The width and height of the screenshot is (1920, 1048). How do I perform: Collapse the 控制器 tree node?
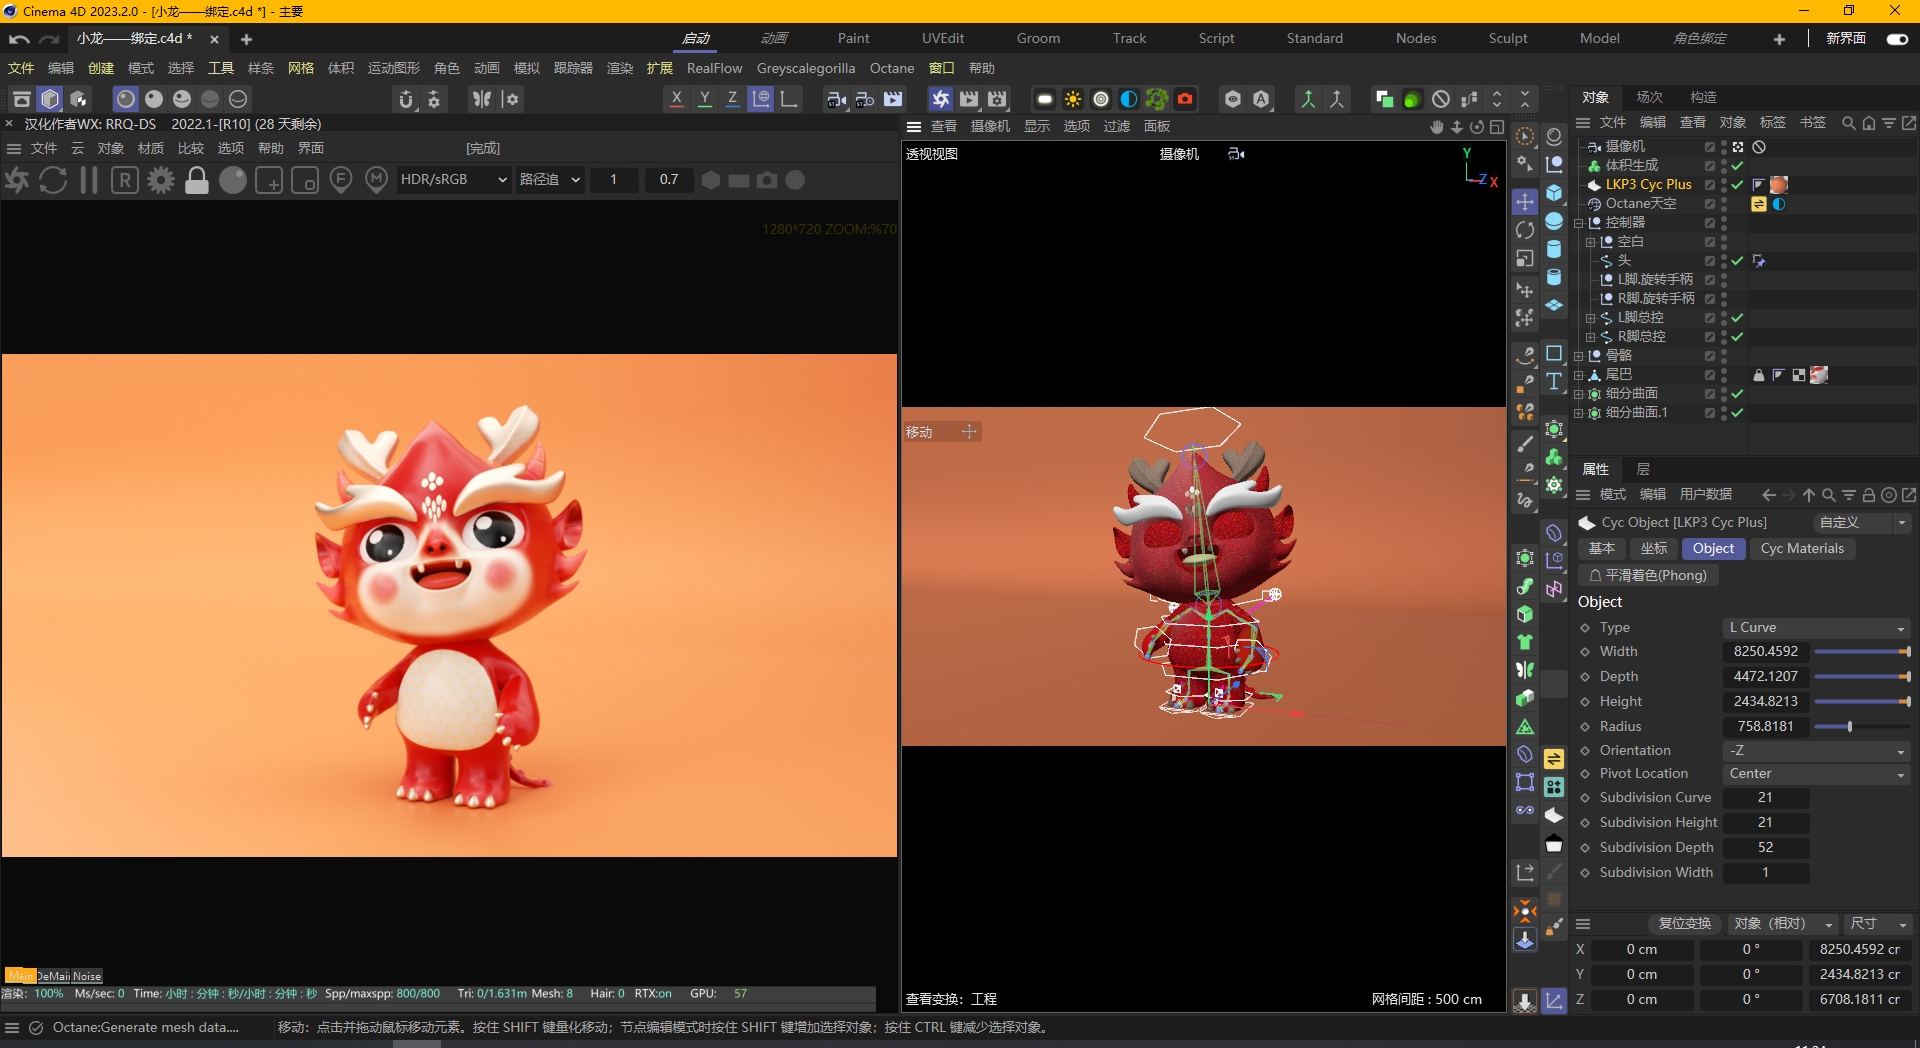click(x=1579, y=223)
